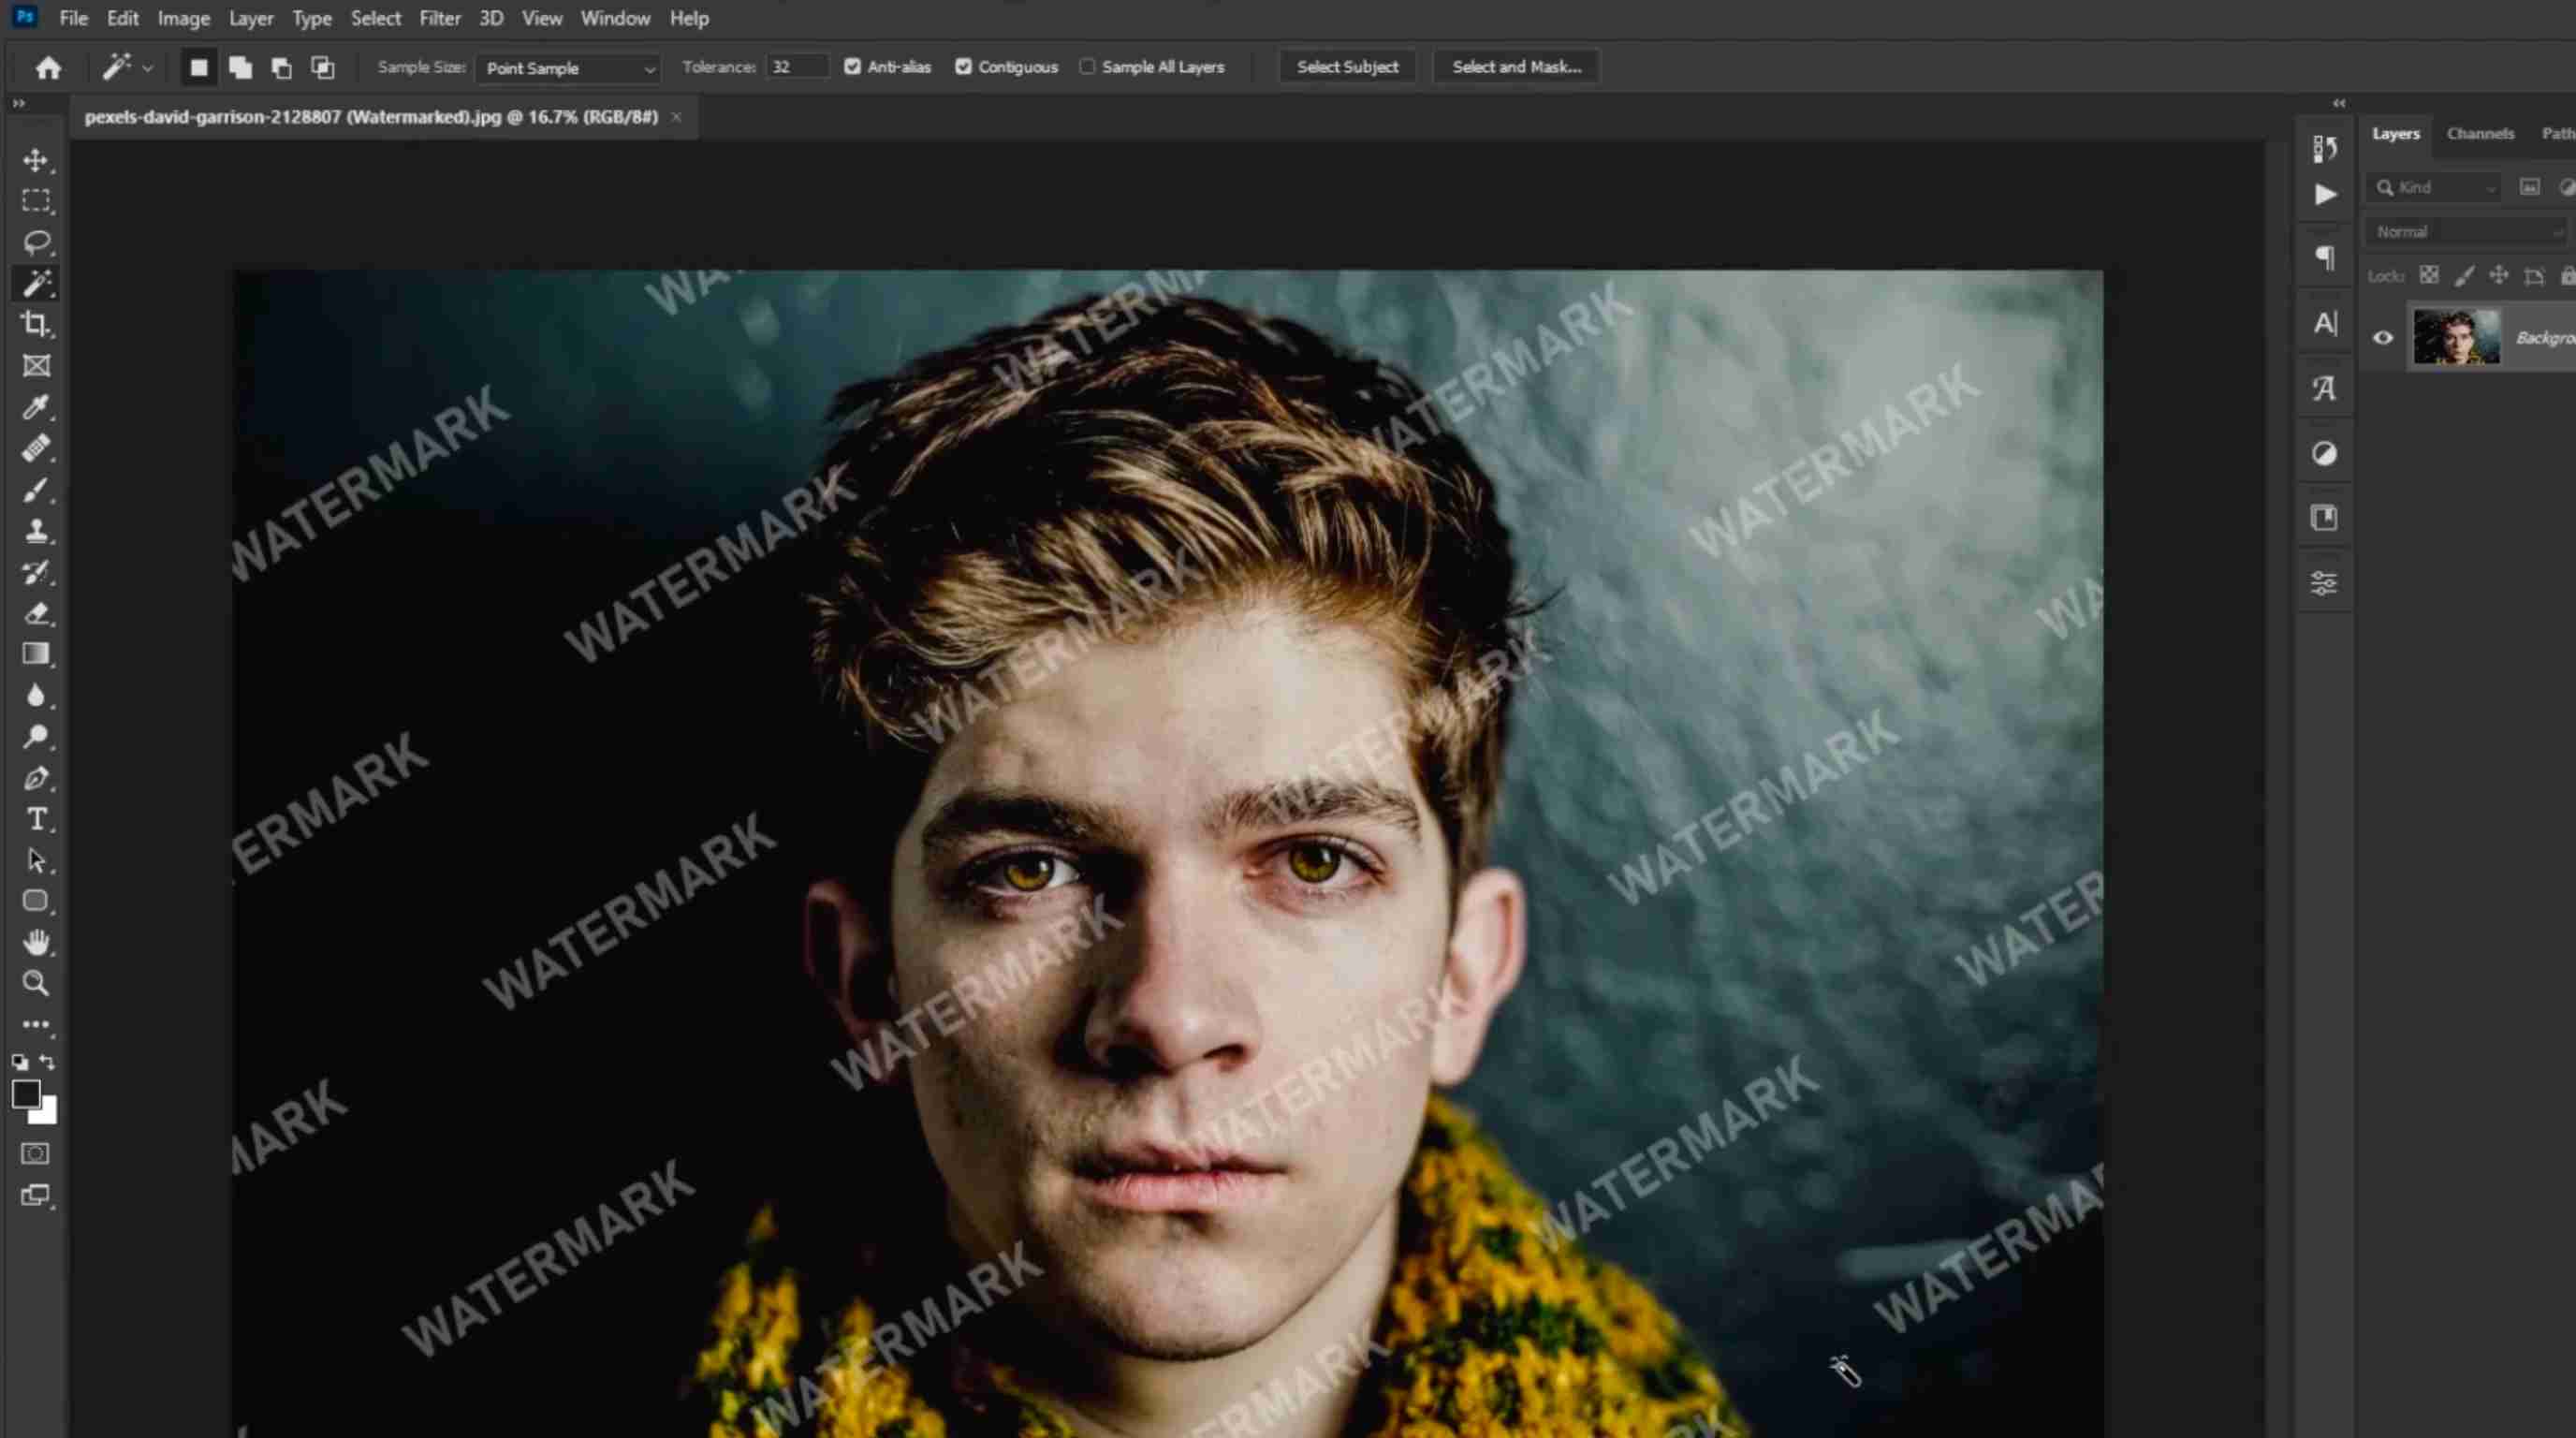Click the foreground color swatch

pyautogui.click(x=26, y=1094)
